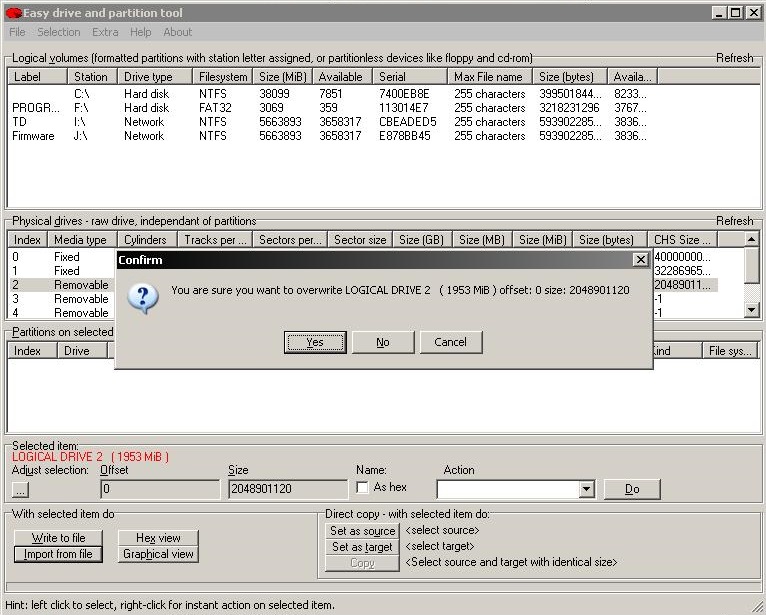Expand the Action dropdown list

click(x=587, y=490)
